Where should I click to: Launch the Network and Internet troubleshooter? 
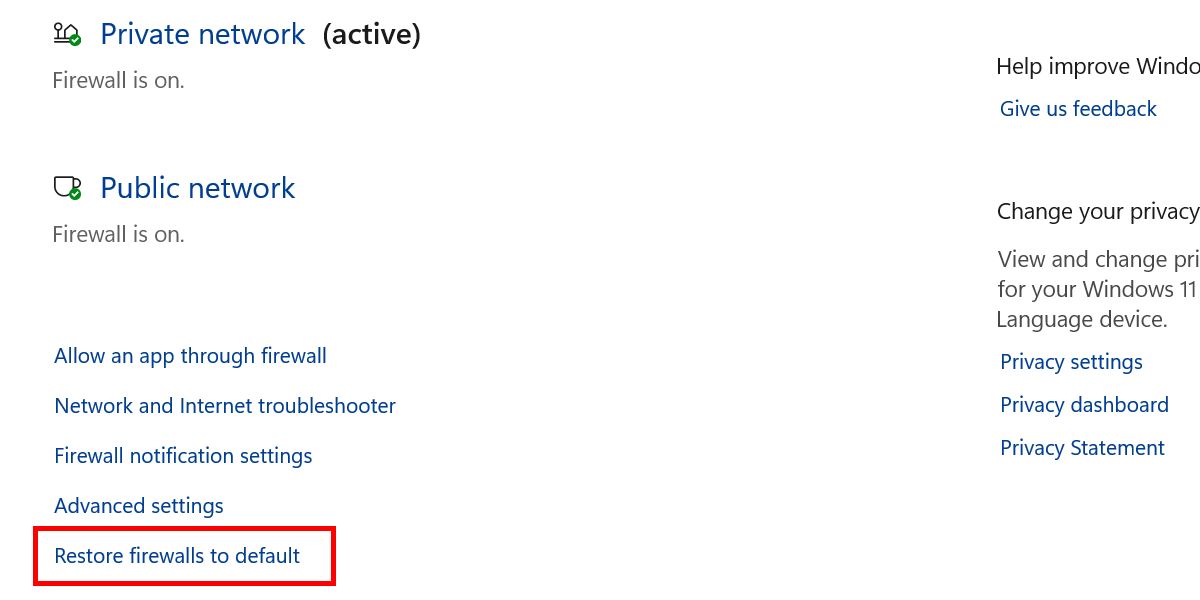(225, 405)
